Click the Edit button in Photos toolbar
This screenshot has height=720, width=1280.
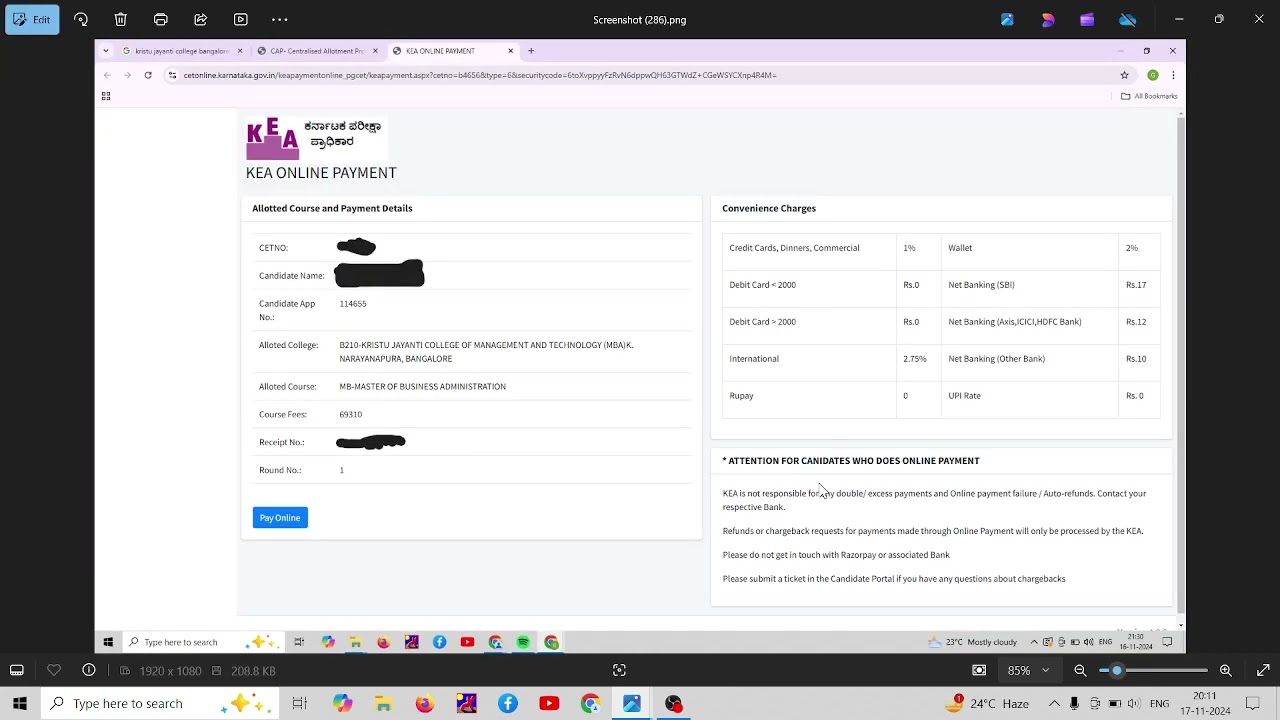[32, 19]
